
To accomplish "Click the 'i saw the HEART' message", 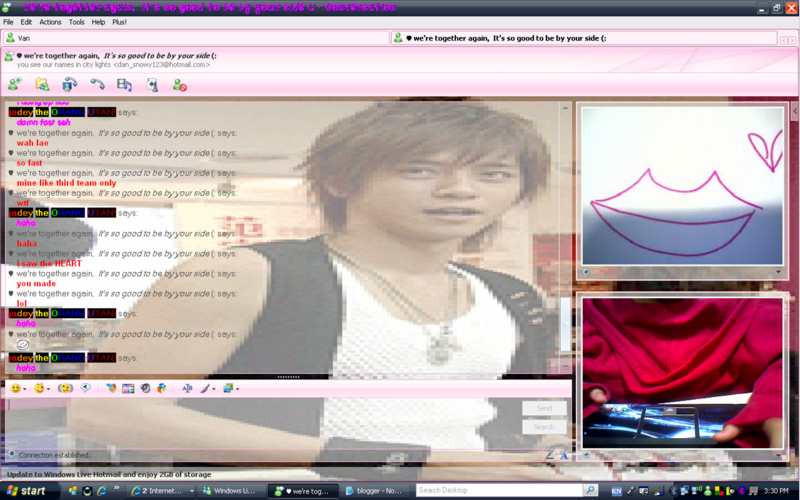I will tap(49, 263).
